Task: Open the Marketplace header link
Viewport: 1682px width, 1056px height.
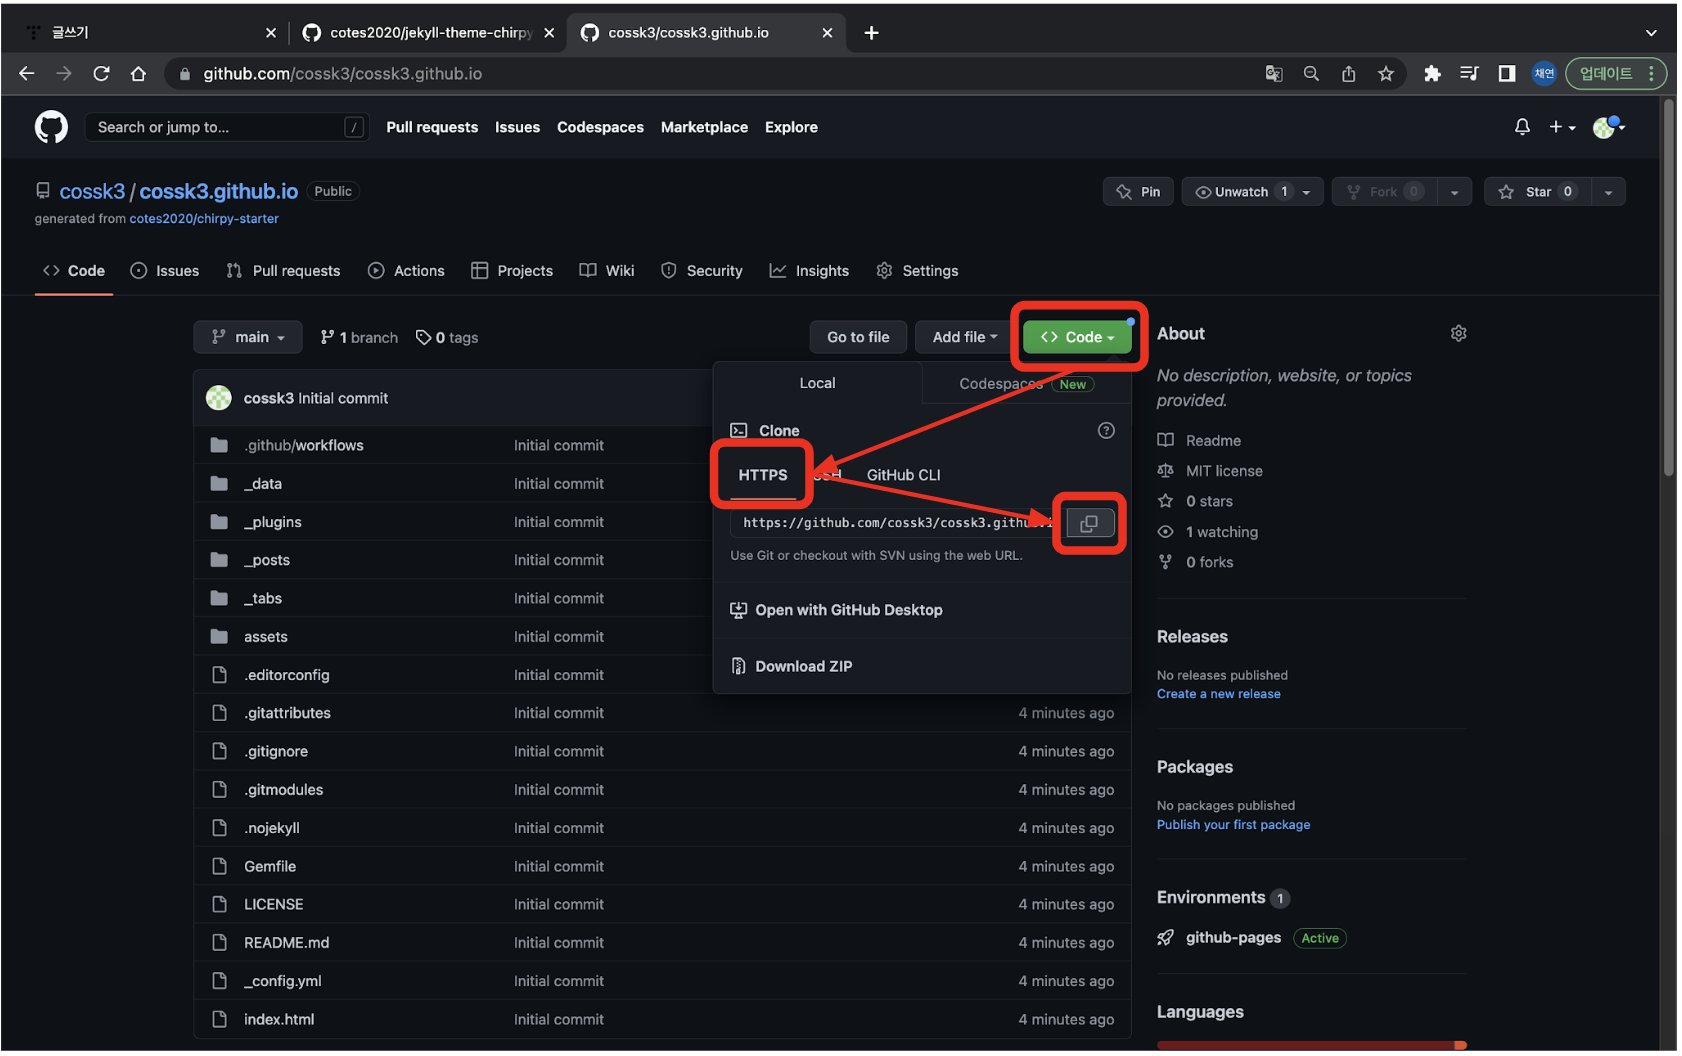Action: tap(704, 127)
